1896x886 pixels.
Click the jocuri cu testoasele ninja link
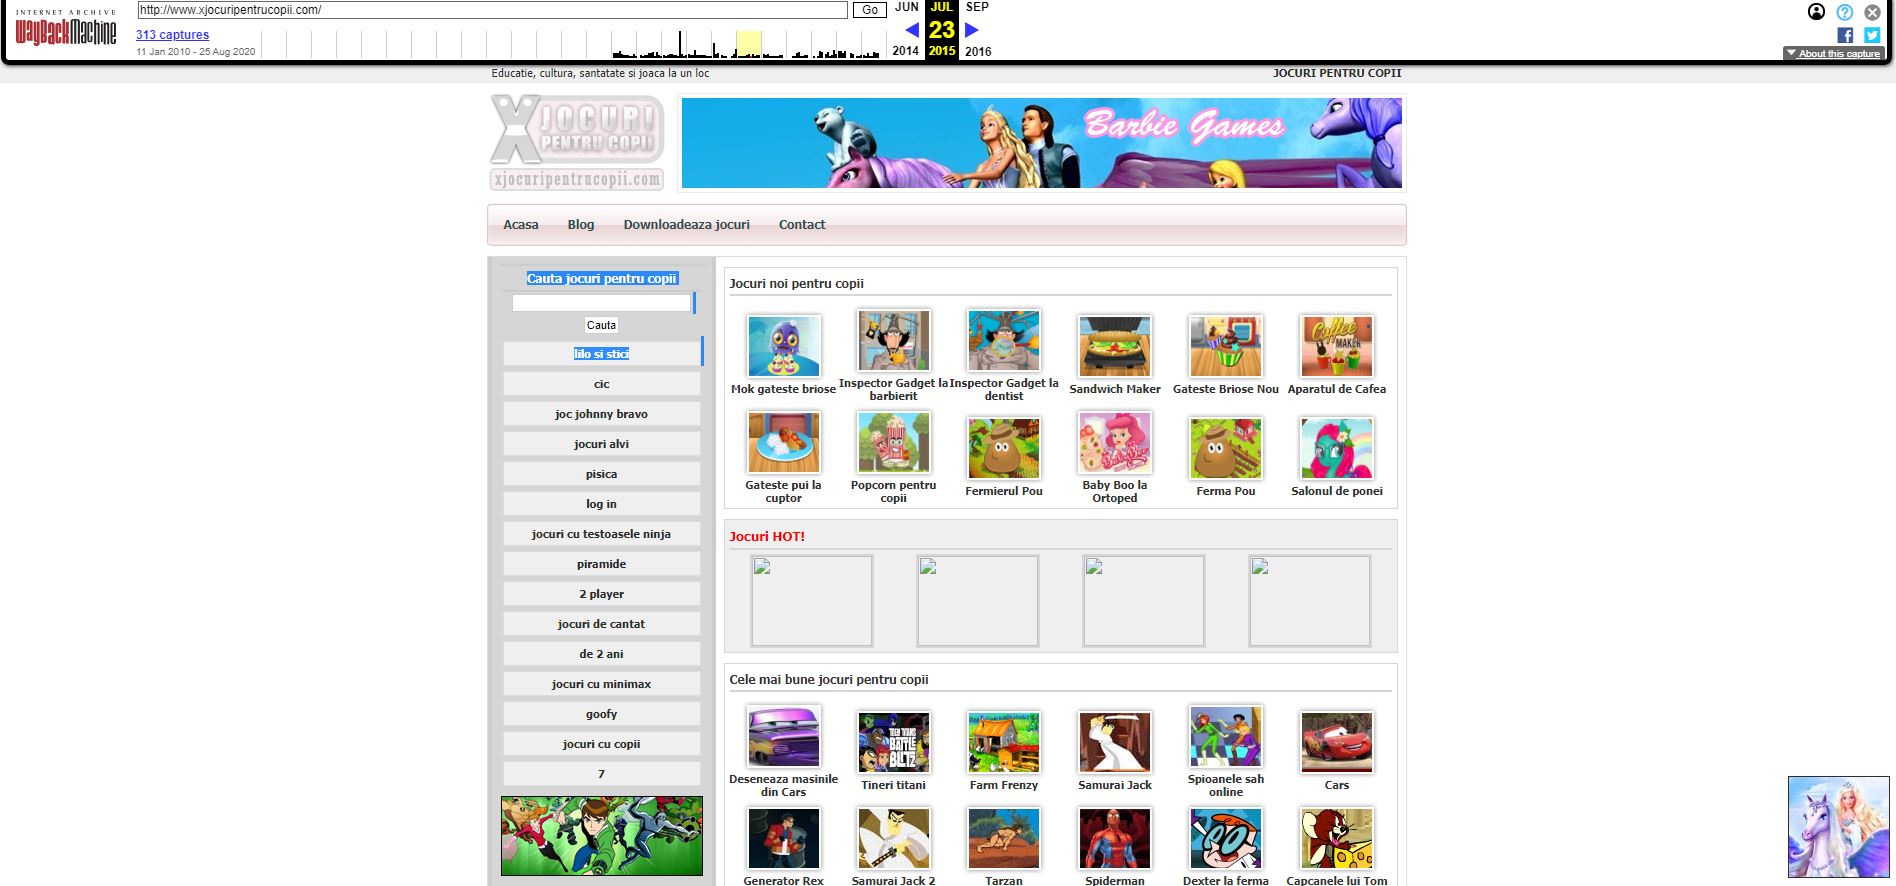pos(601,534)
